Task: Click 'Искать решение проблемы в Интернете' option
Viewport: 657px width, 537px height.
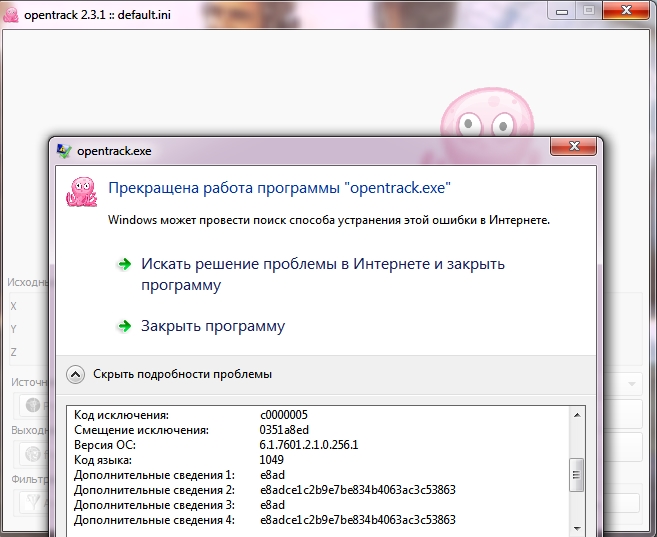Action: tap(323, 274)
